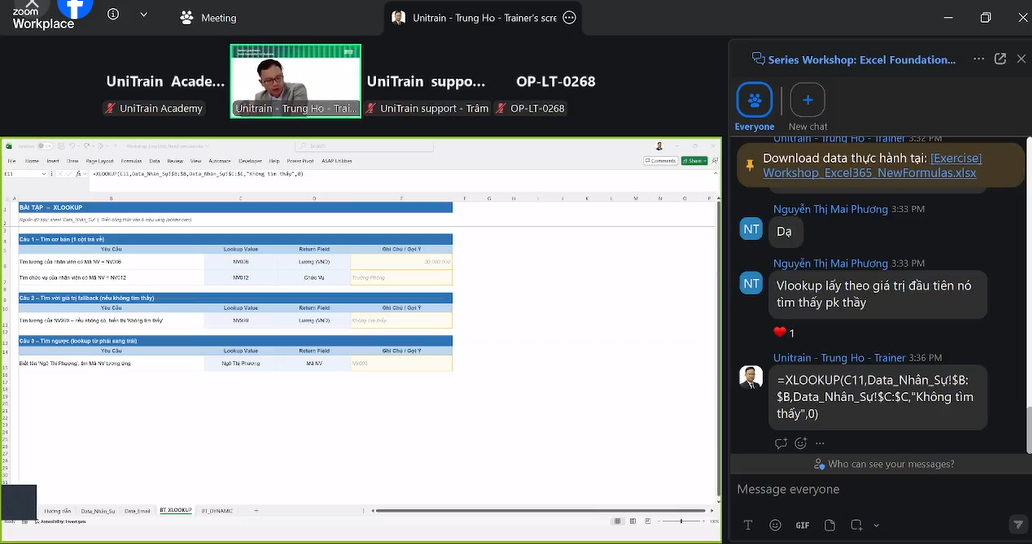Open the Data ribbon tab in Excel
The width and height of the screenshot is (1032, 544).
coord(155,161)
